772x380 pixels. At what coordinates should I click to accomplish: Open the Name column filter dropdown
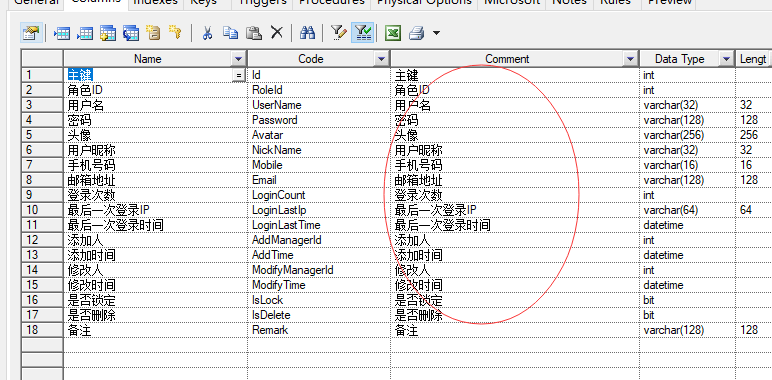(238, 59)
